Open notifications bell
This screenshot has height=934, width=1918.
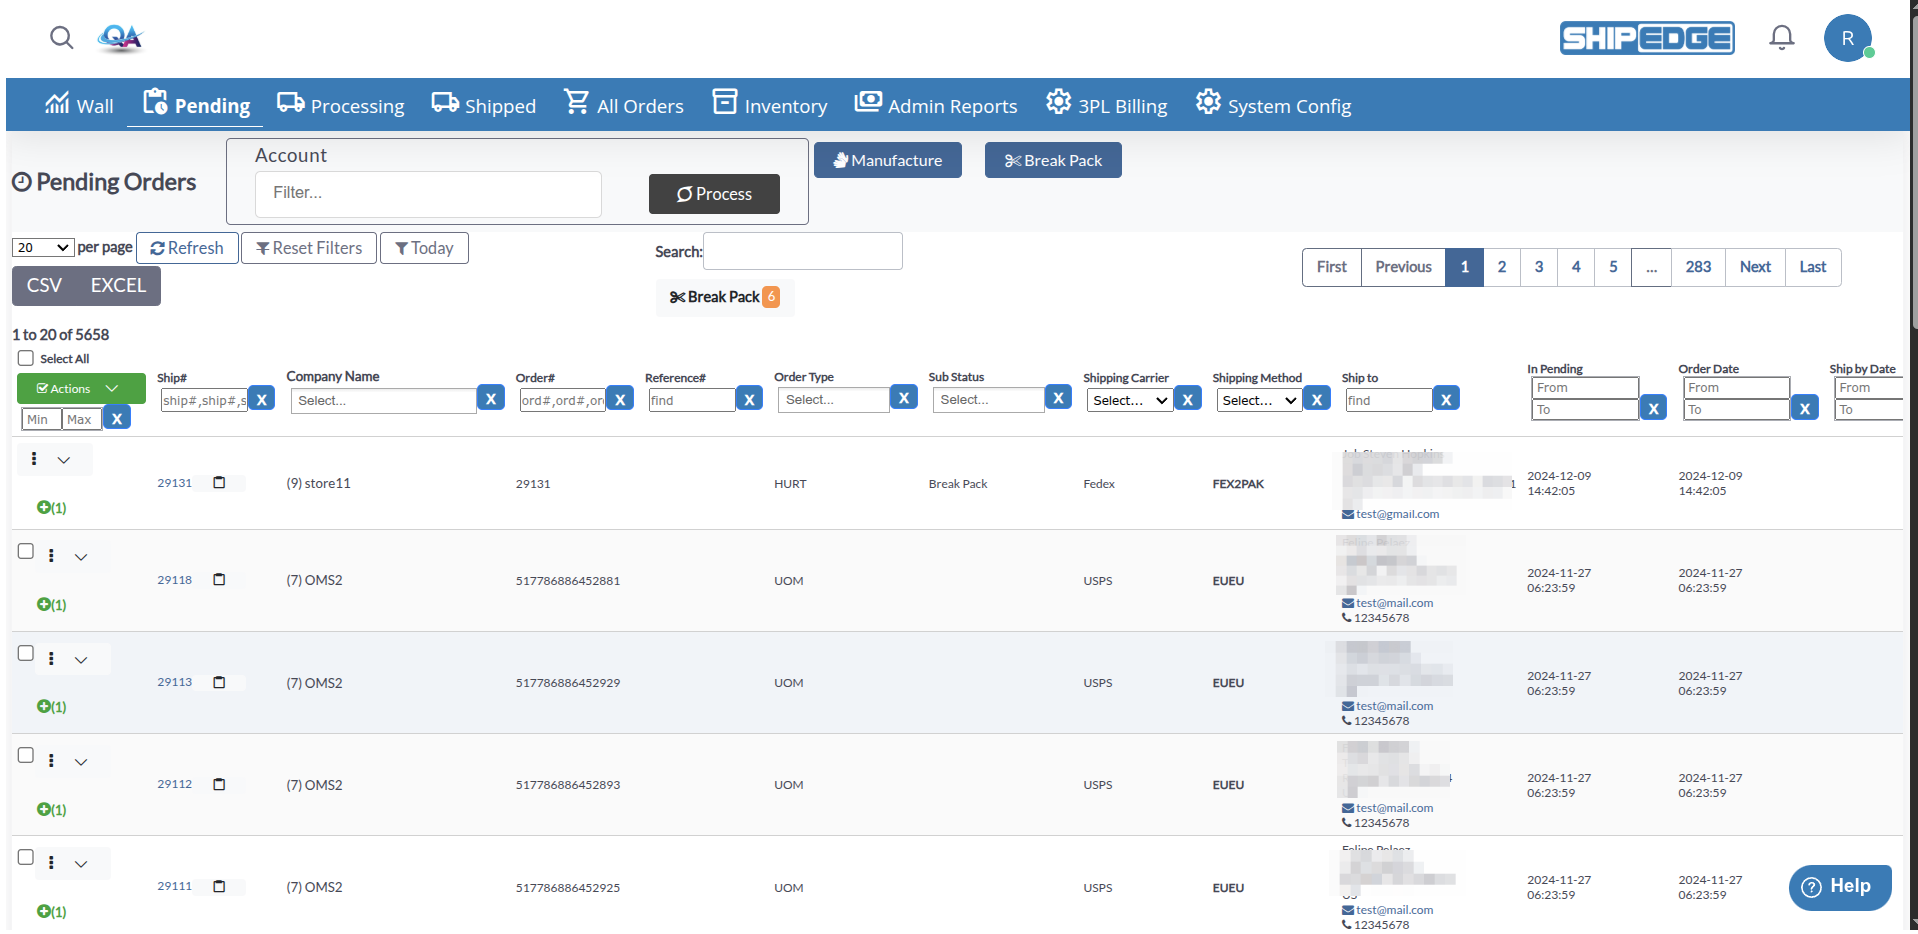tap(1781, 38)
